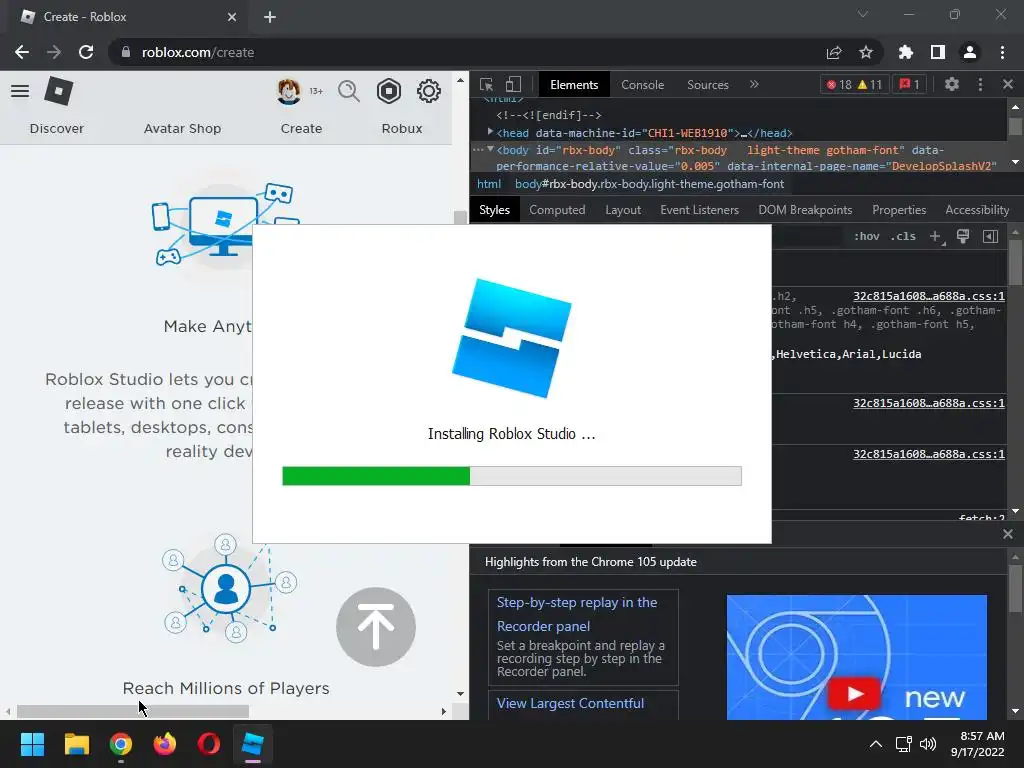The height and width of the screenshot is (768, 1024).
Task: Go to Avatar Shop in Roblox nav
Action: click(x=182, y=129)
